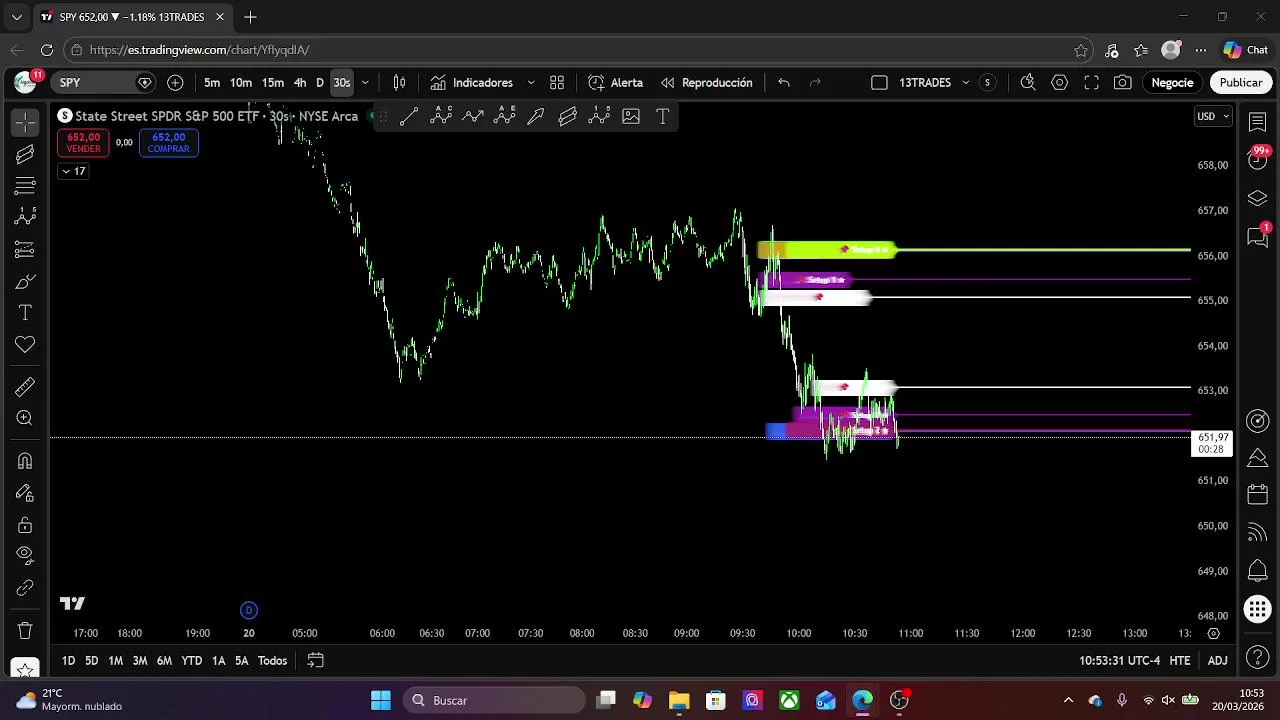Click the compare or add symbol plus

175,83
